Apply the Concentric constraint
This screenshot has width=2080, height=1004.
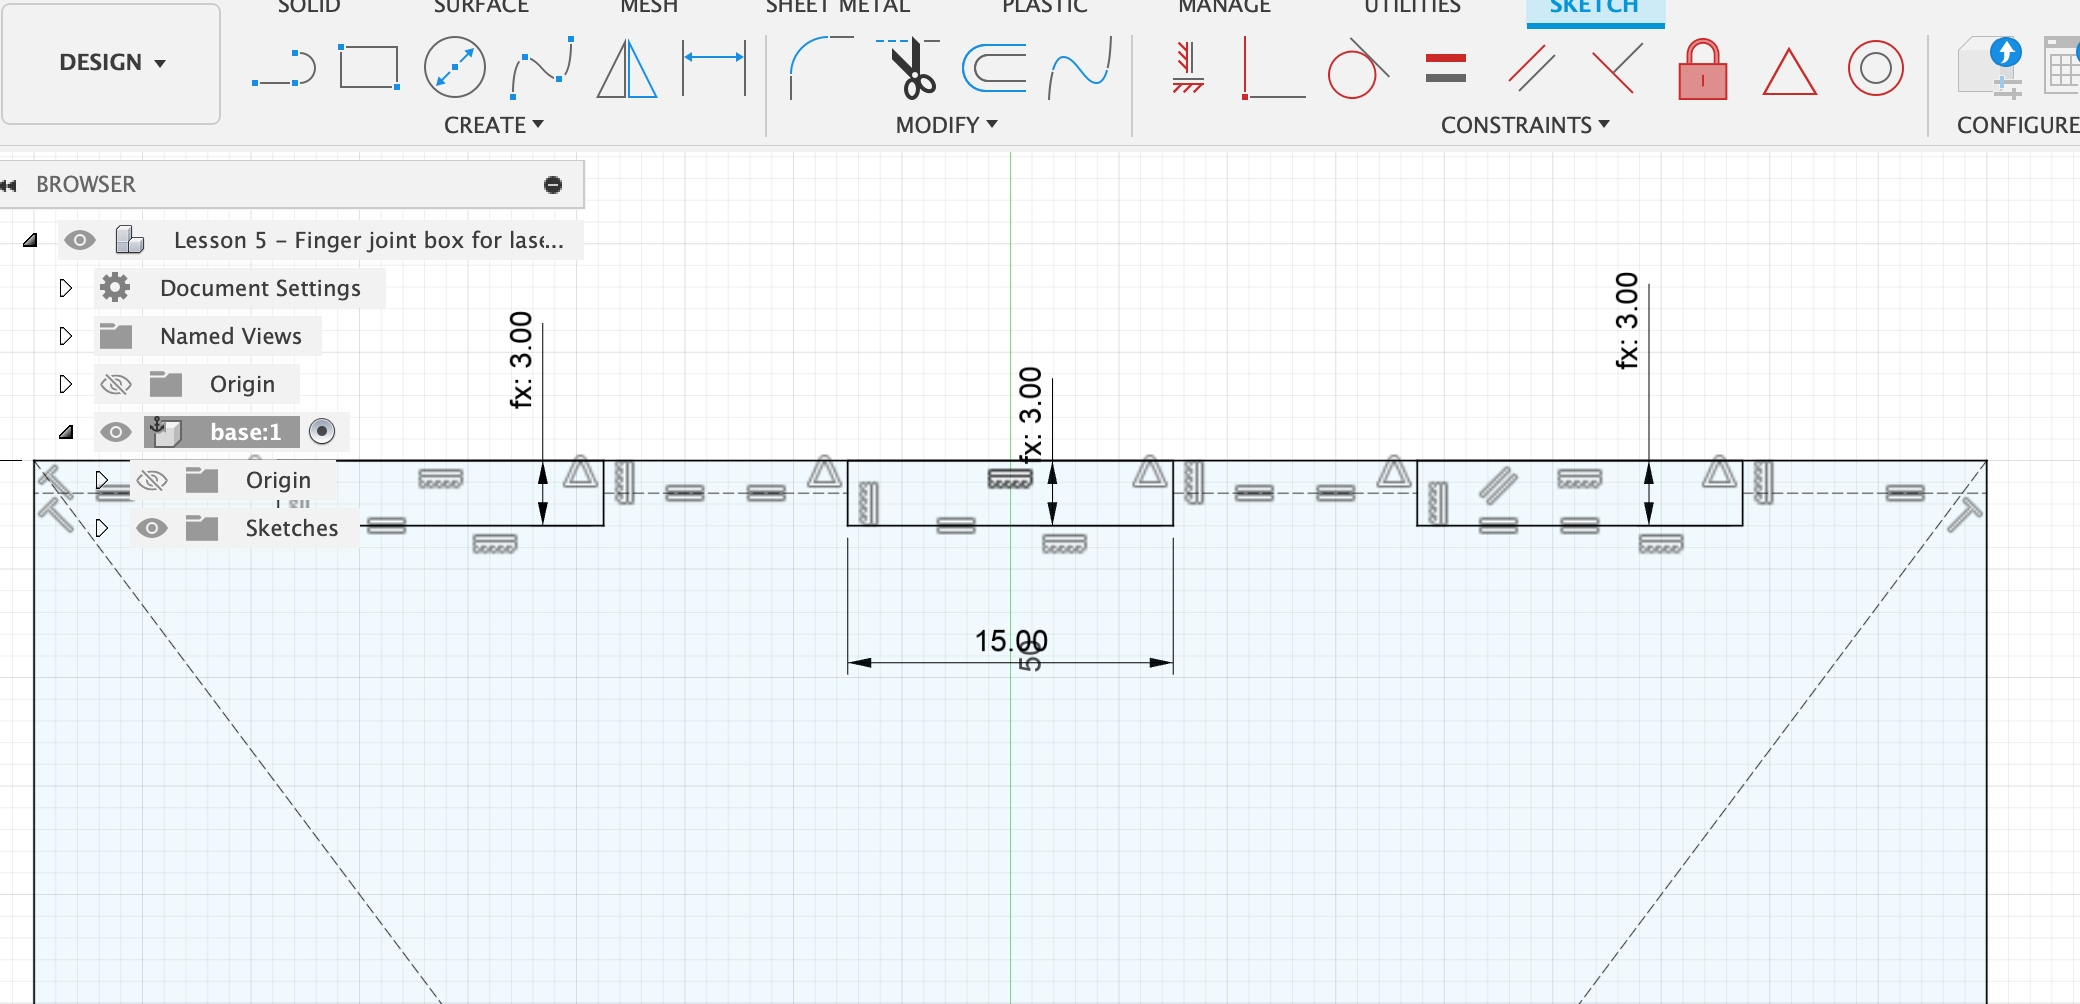(1875, 69)
